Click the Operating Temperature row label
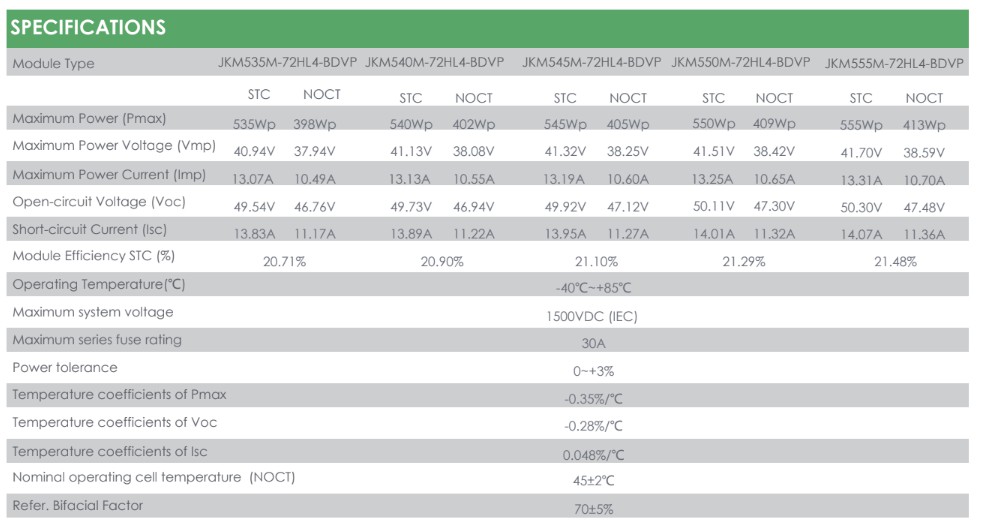 (x=99, y=284)
